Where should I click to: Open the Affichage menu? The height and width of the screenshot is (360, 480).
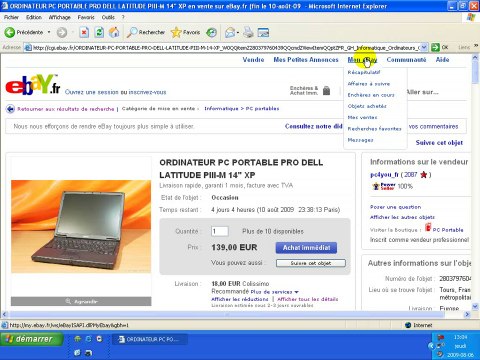pyautogui.click(x=59, y=17)
